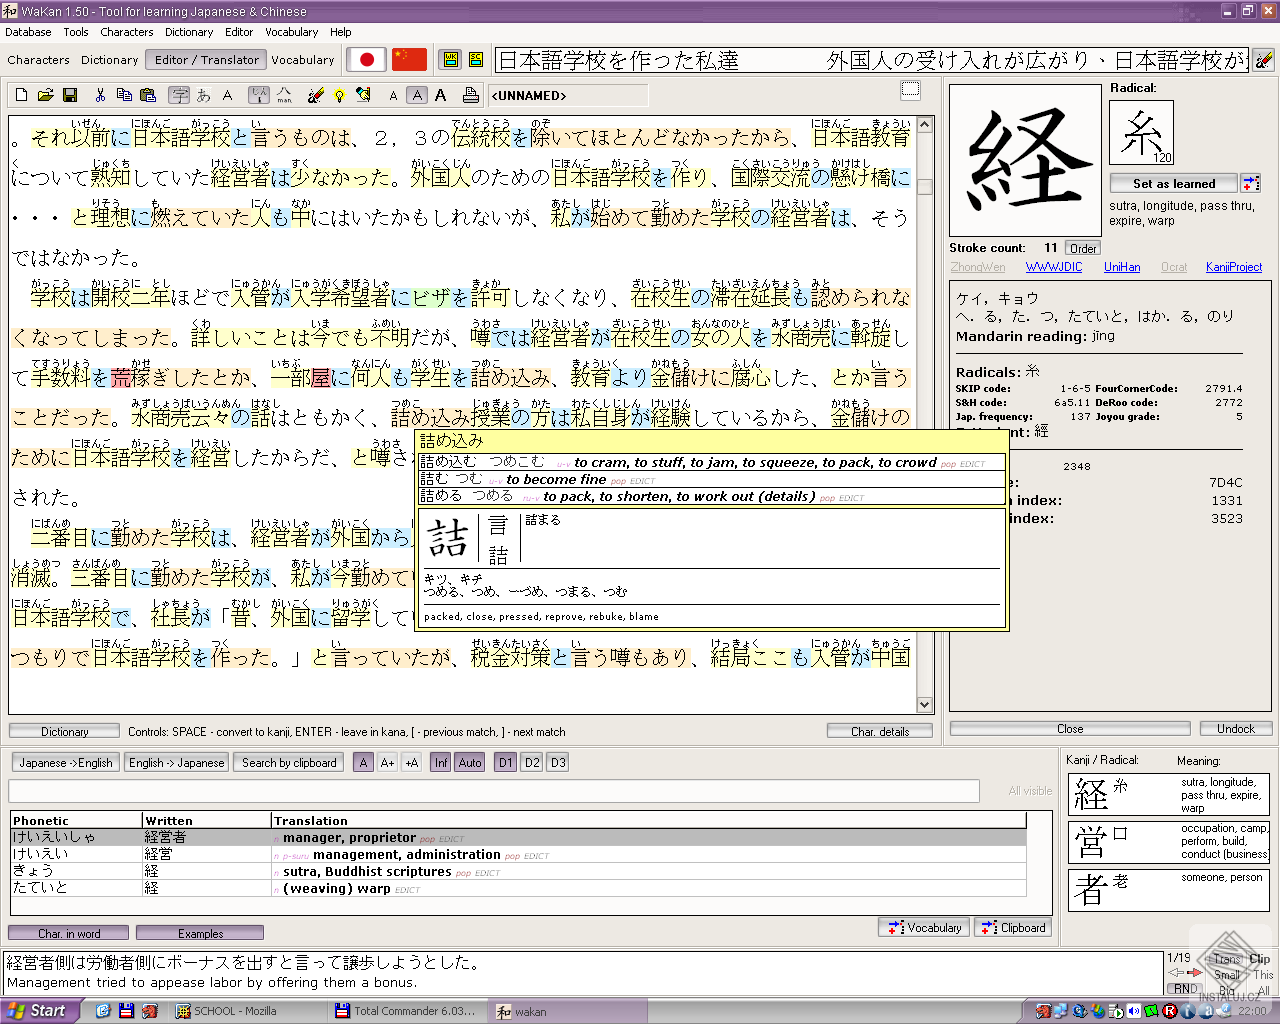1280x1024 pixels.
Task: Open the WWWJDIC link
Action: point(1054,267)
